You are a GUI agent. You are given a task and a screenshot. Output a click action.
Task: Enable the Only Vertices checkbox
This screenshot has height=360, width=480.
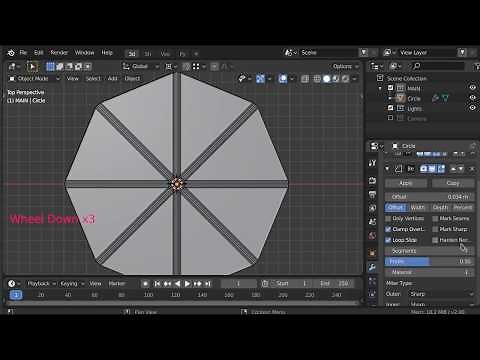[388, 219]
